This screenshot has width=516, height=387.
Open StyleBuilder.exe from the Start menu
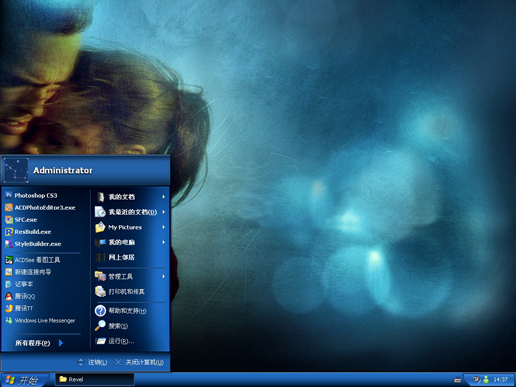coord(33,244)
